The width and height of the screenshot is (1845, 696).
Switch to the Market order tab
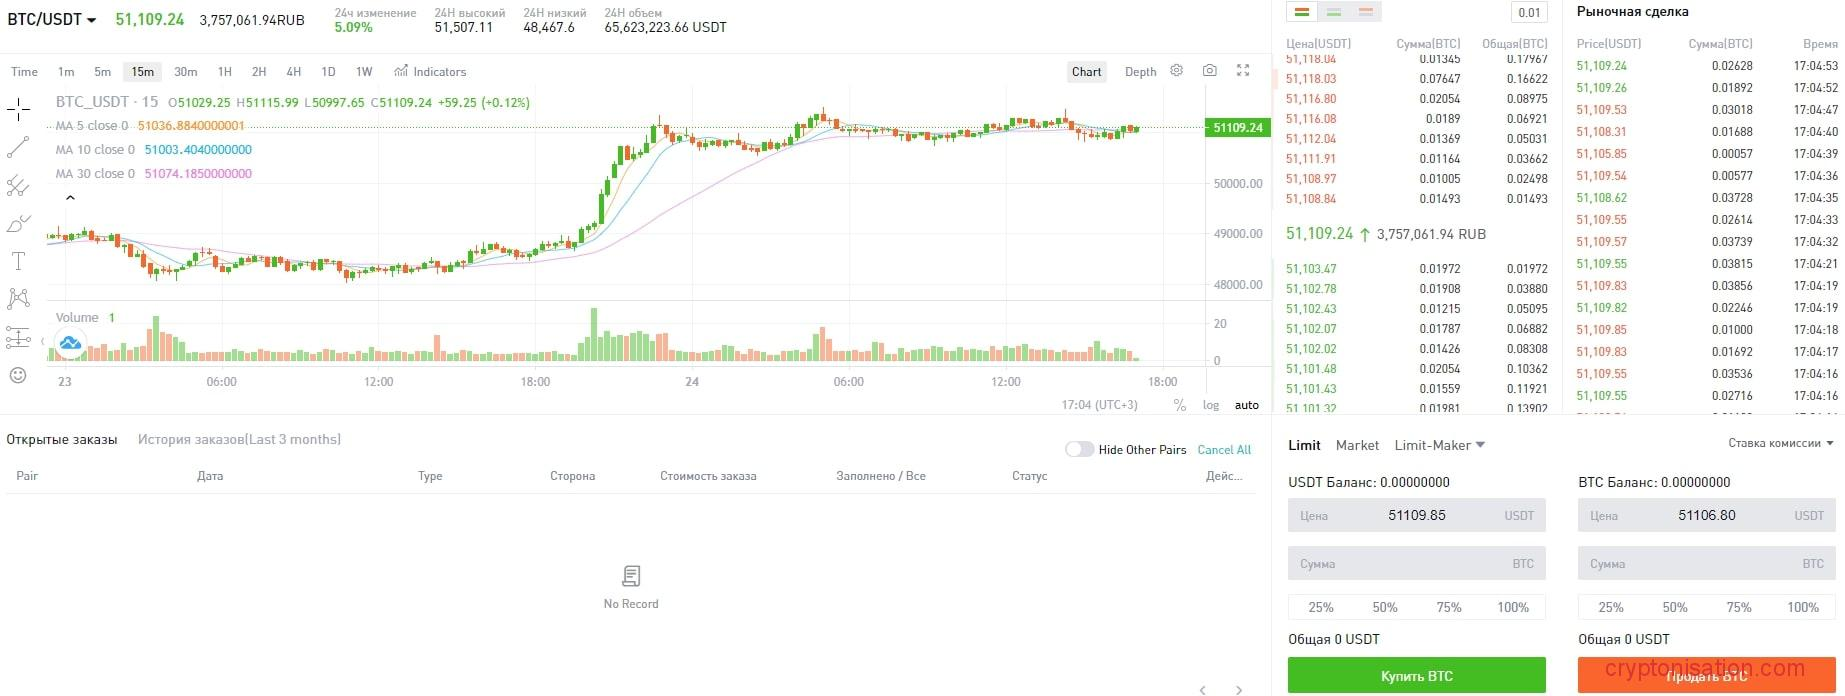pyautogui.click(x=1357, y=445)
